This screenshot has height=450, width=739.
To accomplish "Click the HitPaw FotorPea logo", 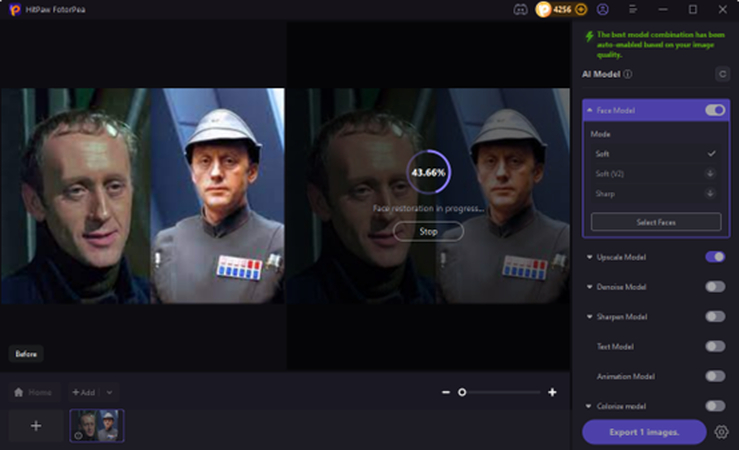I will pyautogui.click(x=15, y=9).
